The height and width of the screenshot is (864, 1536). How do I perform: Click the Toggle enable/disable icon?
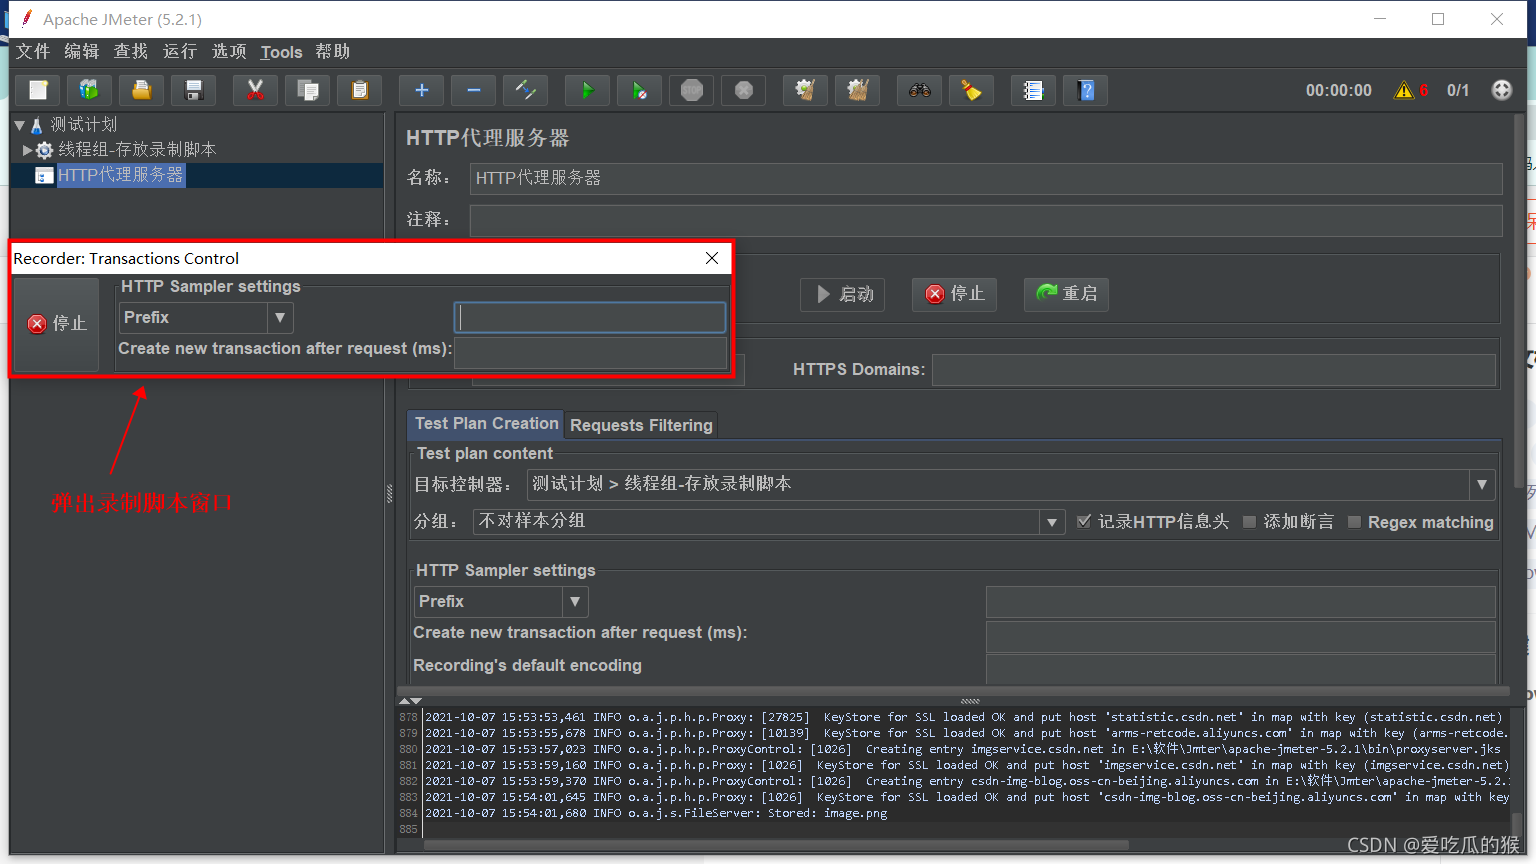(526, 90)
